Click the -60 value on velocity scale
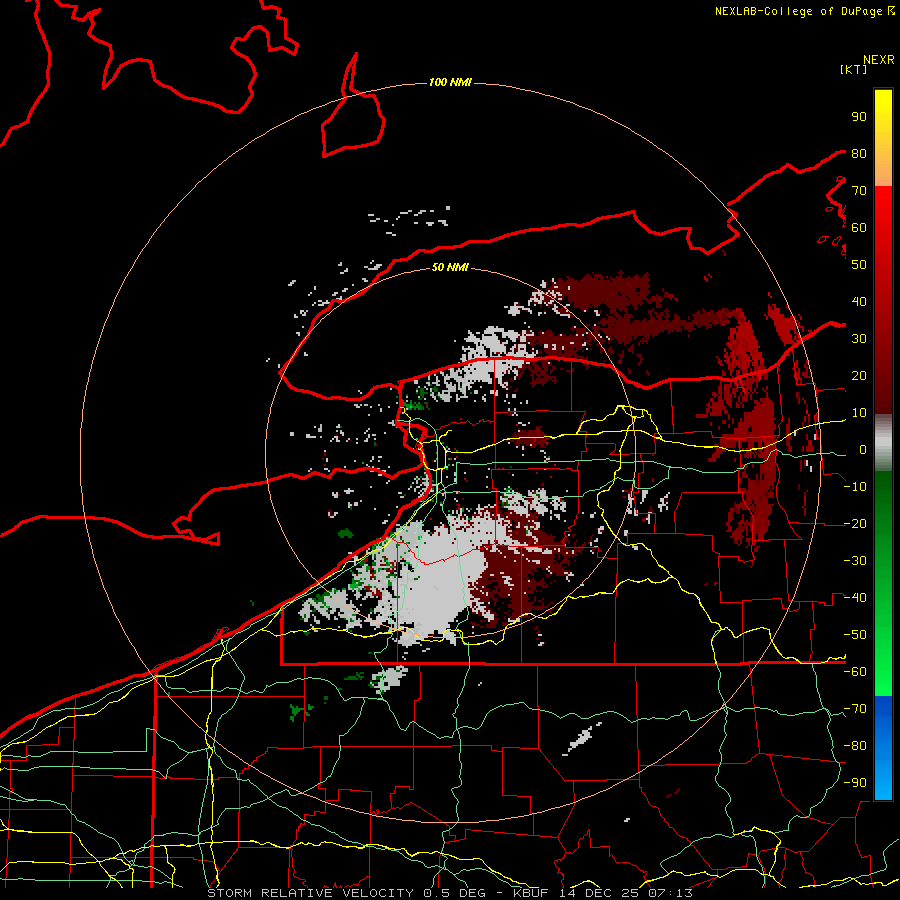Image resolution: width=900 pixels, height=900 pixels. pyautogui.click(x=855, y=672)
